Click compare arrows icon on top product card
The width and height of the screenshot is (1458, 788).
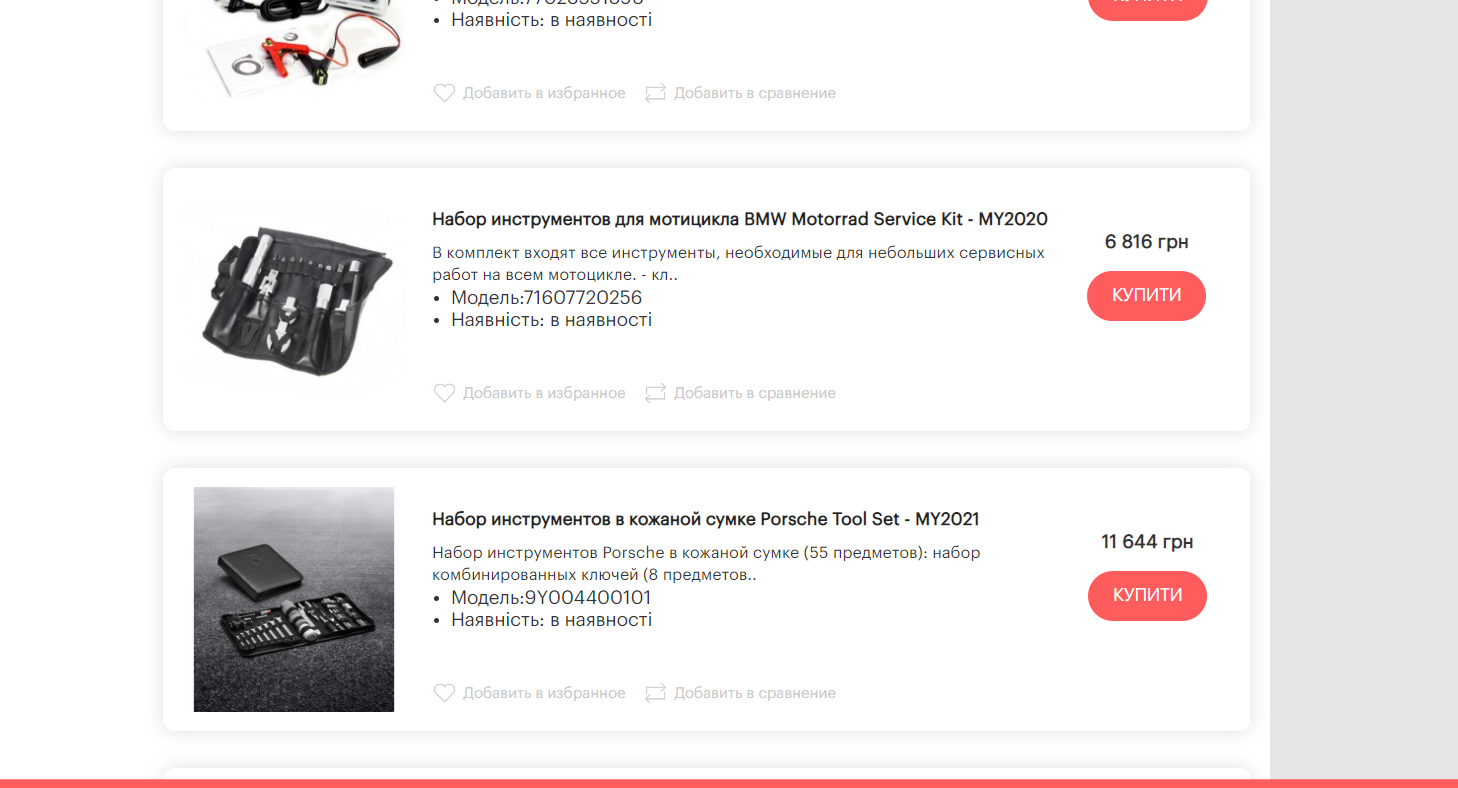click(655, 93)
